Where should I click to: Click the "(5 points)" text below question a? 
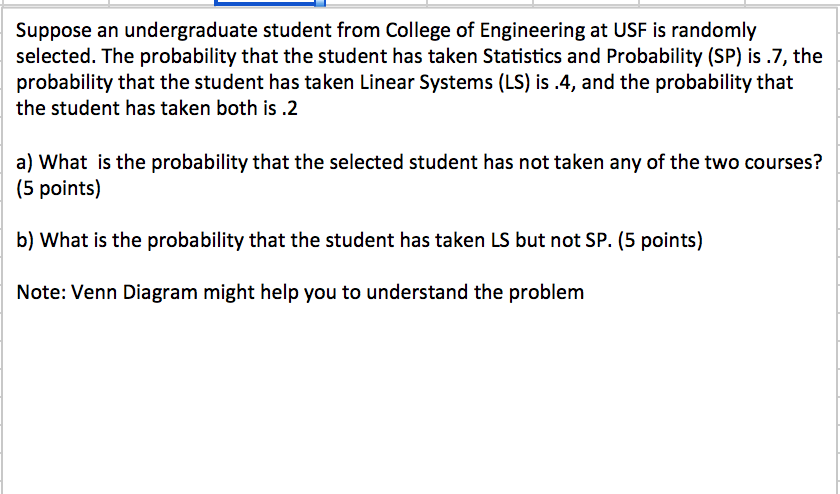pyautogui.click(x=59, y=188)
